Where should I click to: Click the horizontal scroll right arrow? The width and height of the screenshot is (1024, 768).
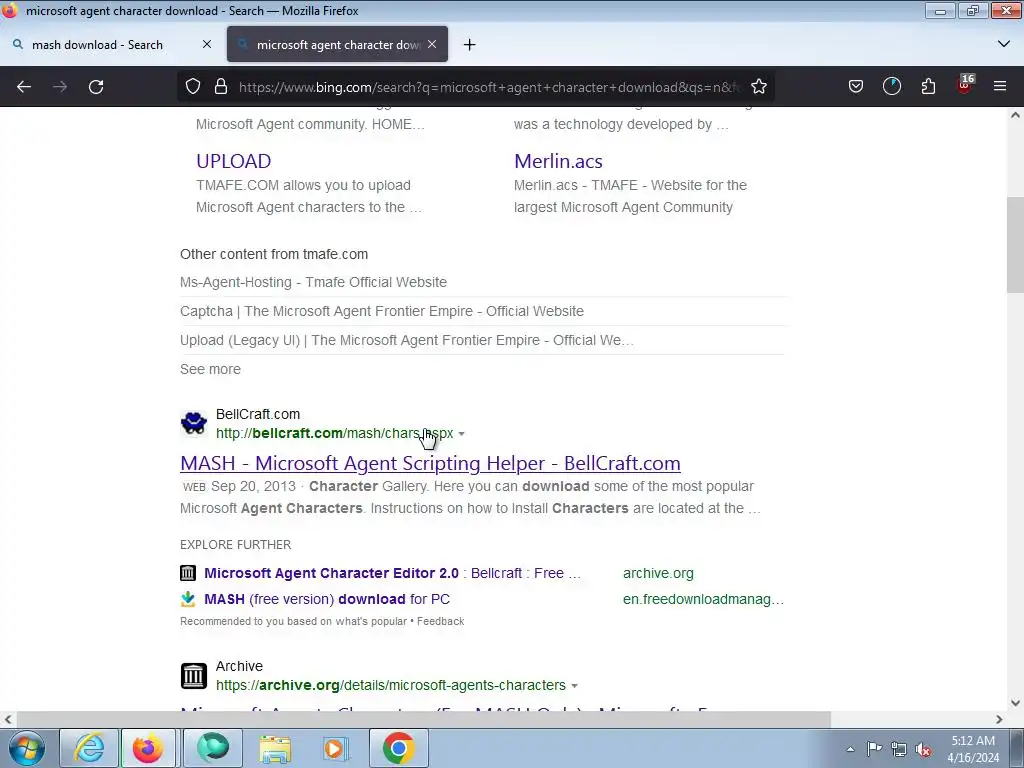999,719
